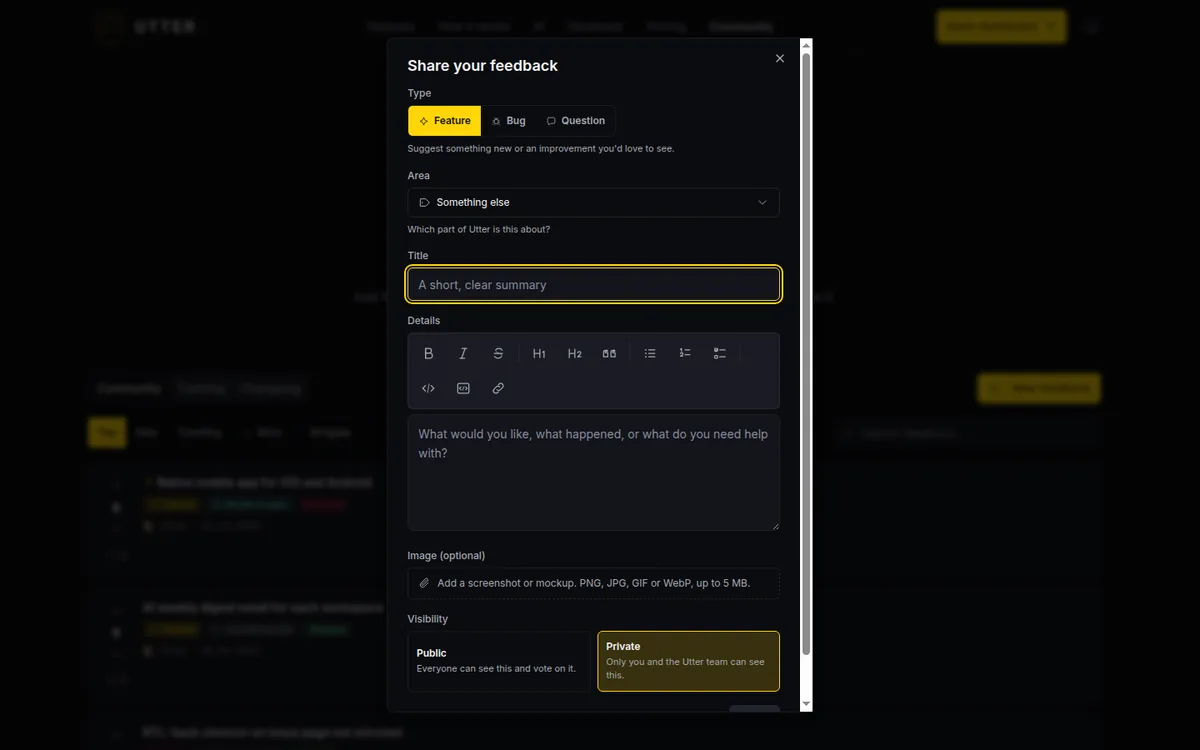The height and width of the screenshot is (750, 1200).
Task: Expand the Area dropdown chevron
Action: (x=762, y=202)
